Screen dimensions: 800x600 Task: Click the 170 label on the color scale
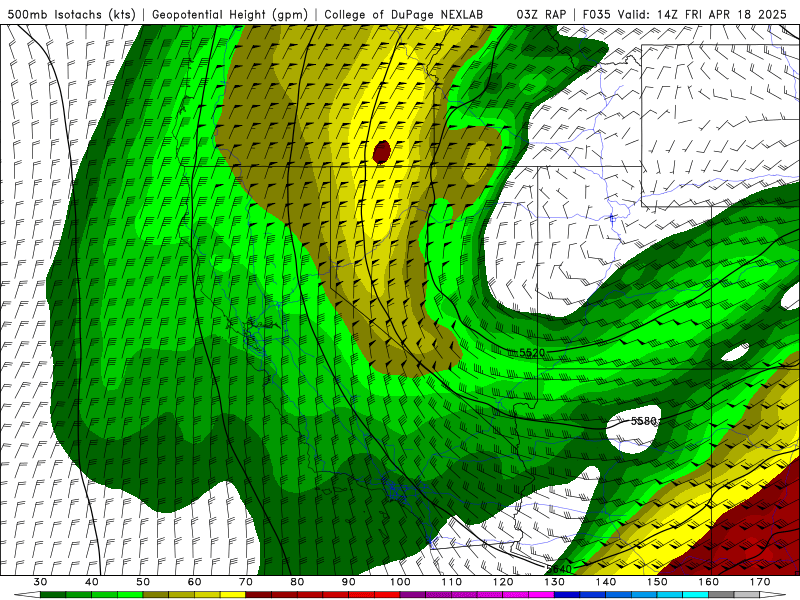pyautogui.click(x=760, y=582)
